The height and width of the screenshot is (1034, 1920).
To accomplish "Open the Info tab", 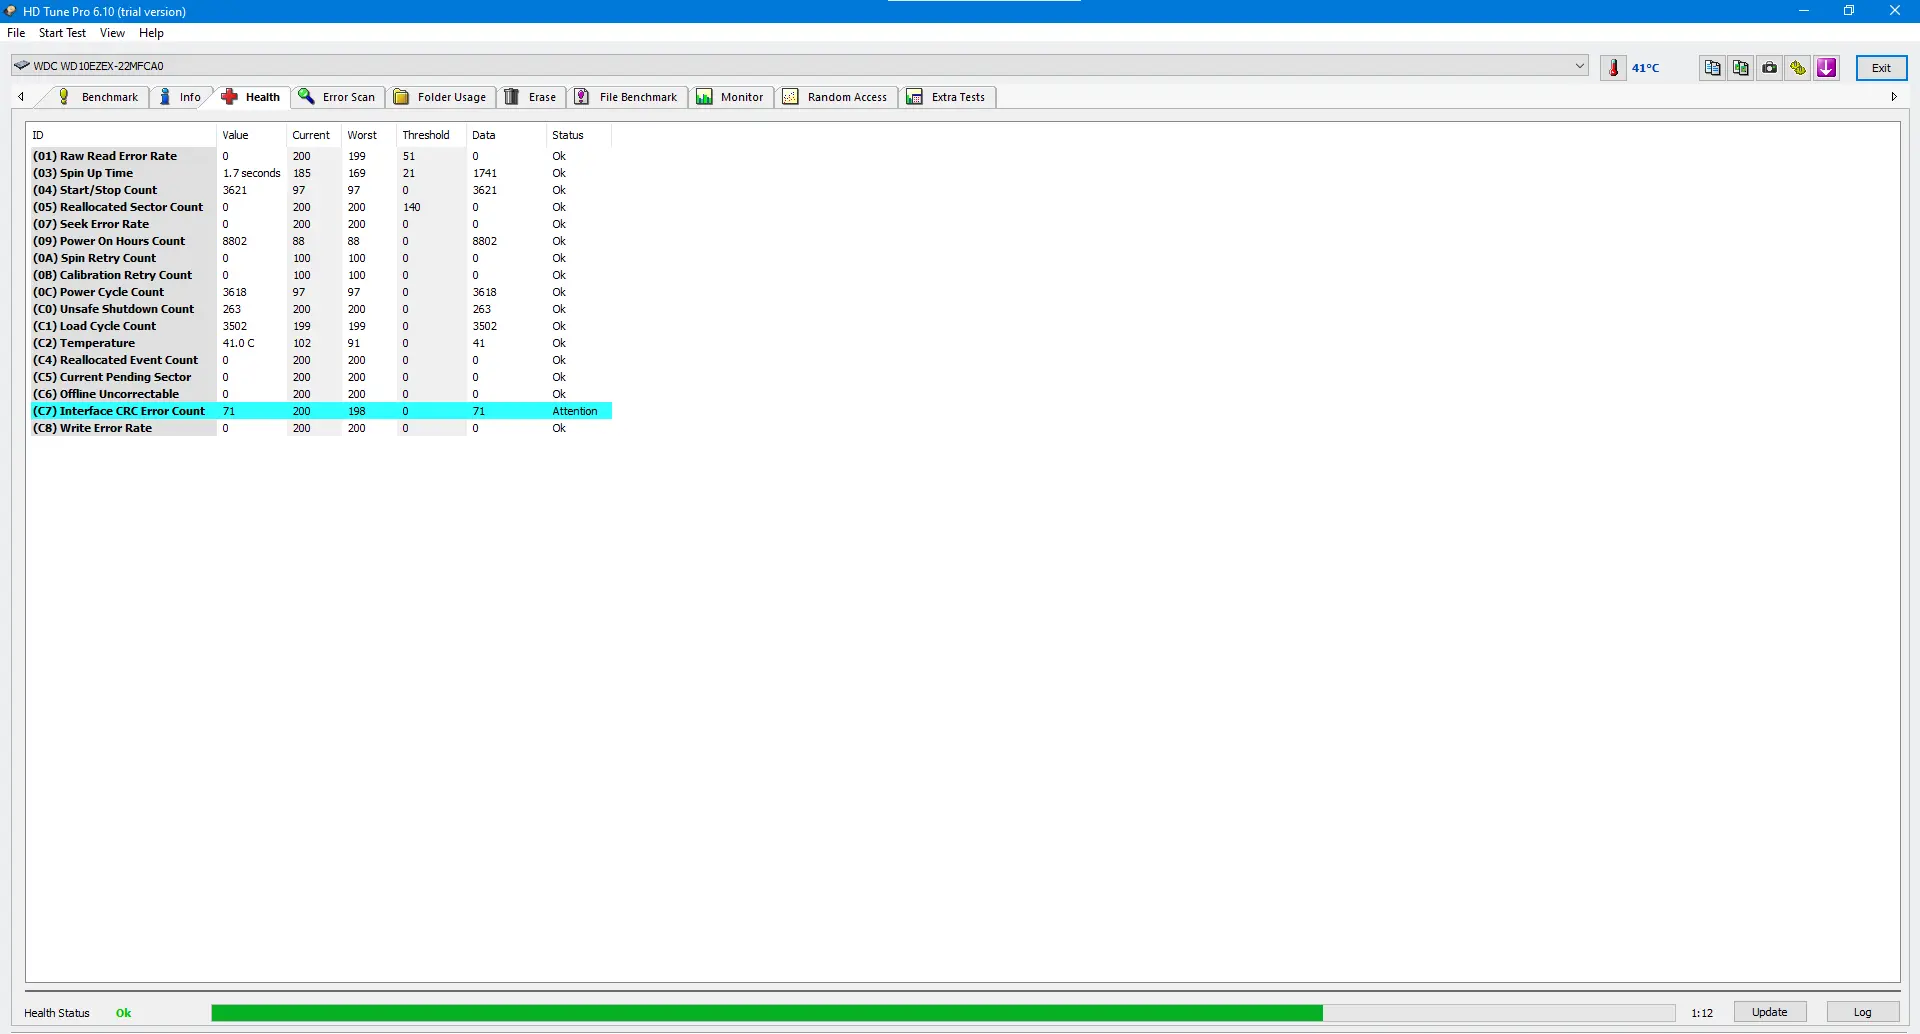I will click(180, 97).
